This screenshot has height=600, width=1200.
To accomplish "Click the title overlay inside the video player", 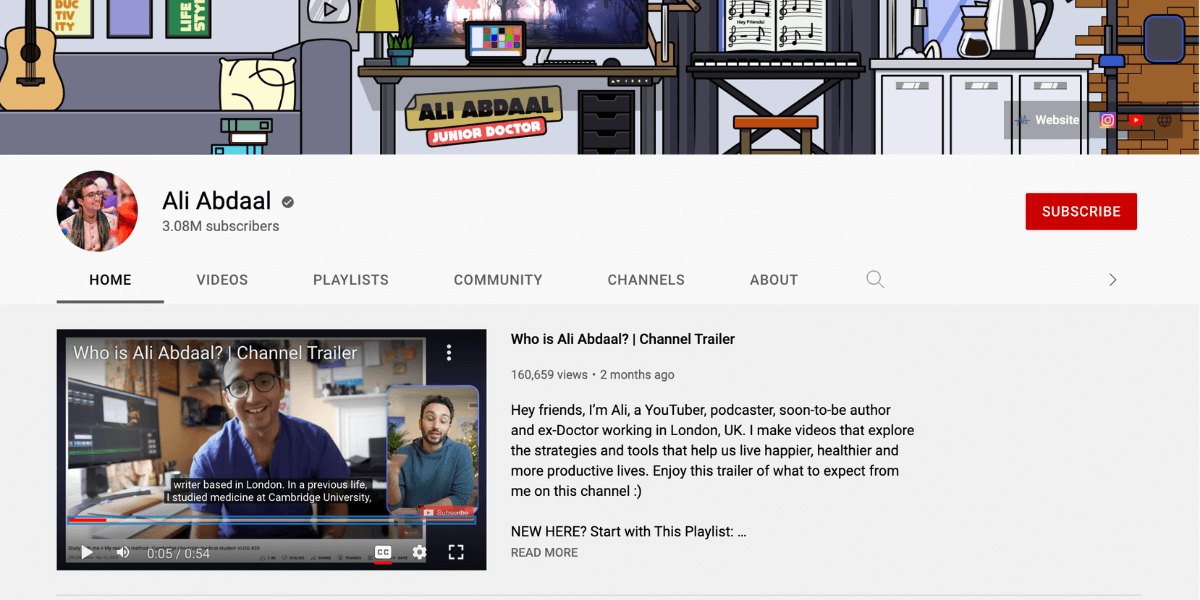I will click(x=215, y=352).
